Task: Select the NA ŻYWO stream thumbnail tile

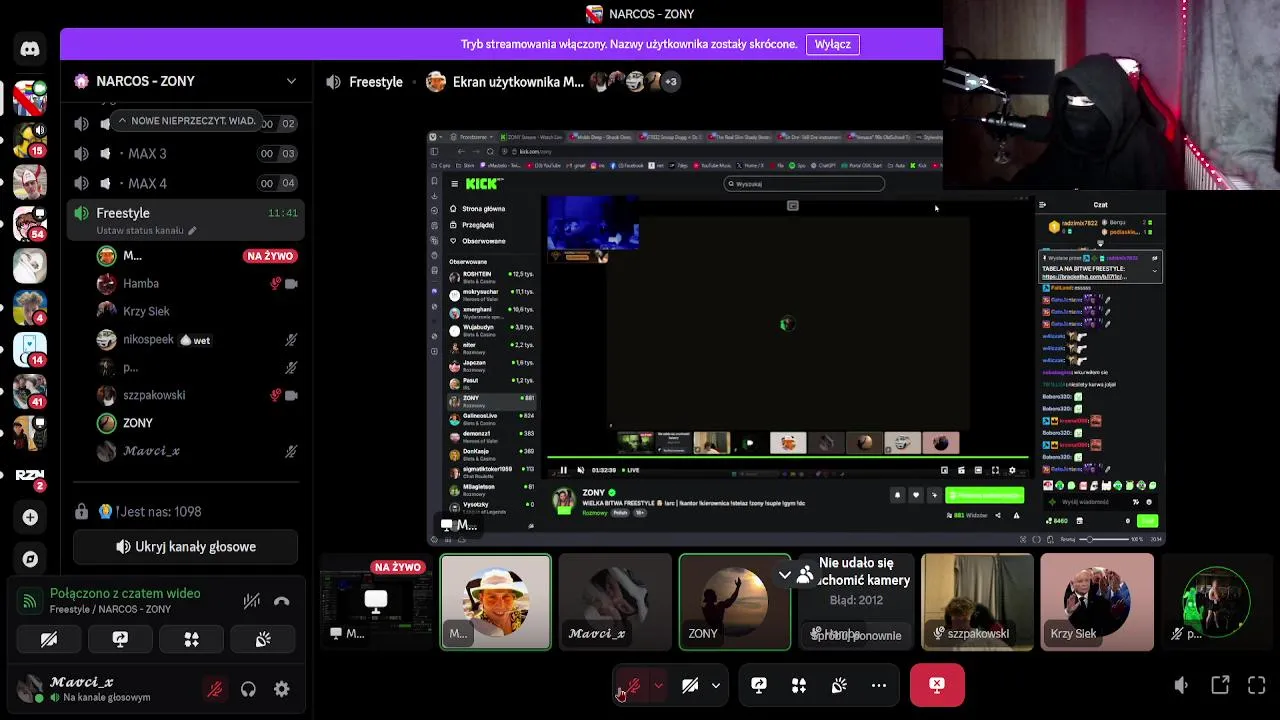Action: pos(375,602)
